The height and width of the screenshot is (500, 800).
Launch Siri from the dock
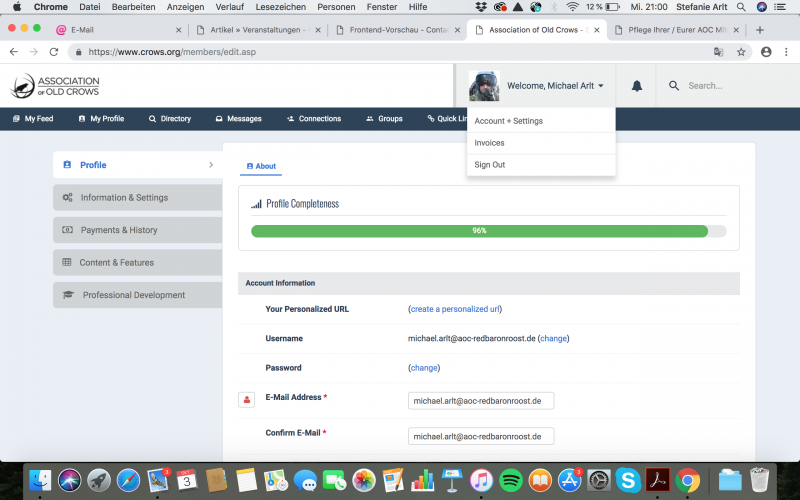pyautogui.click(x=69, y=480)
